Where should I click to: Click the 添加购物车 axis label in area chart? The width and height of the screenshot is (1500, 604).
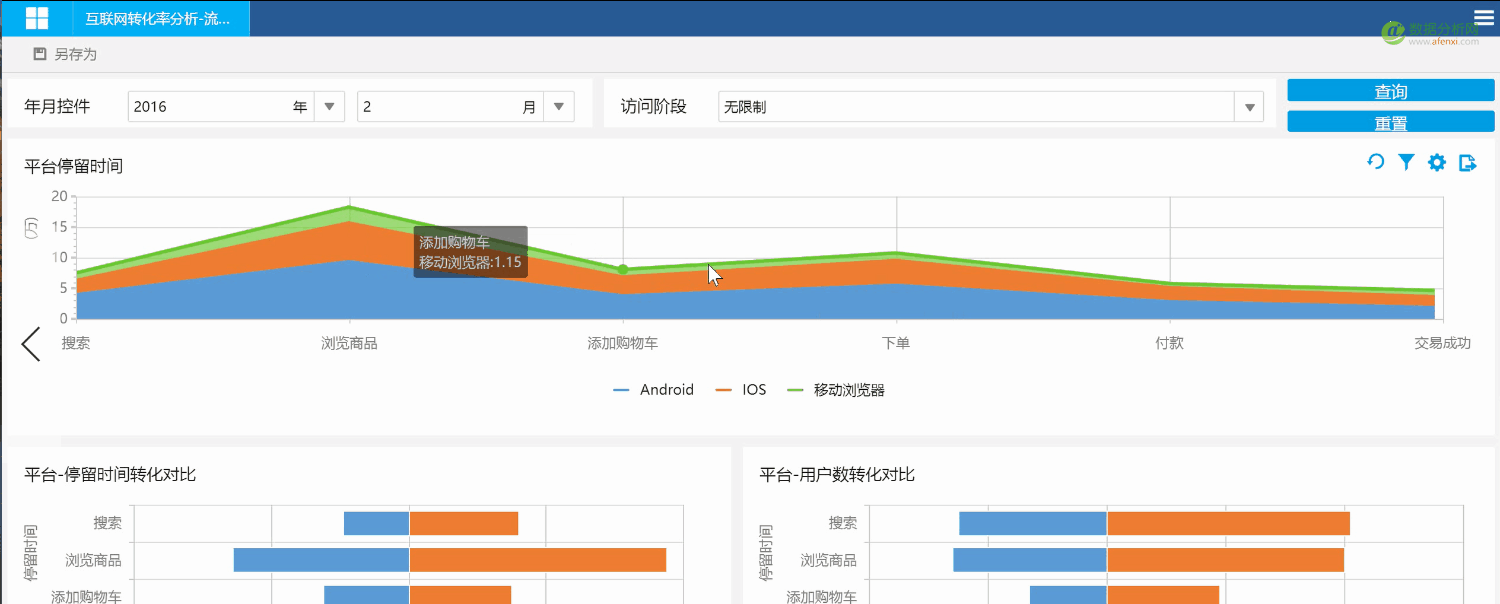point(623,343)
